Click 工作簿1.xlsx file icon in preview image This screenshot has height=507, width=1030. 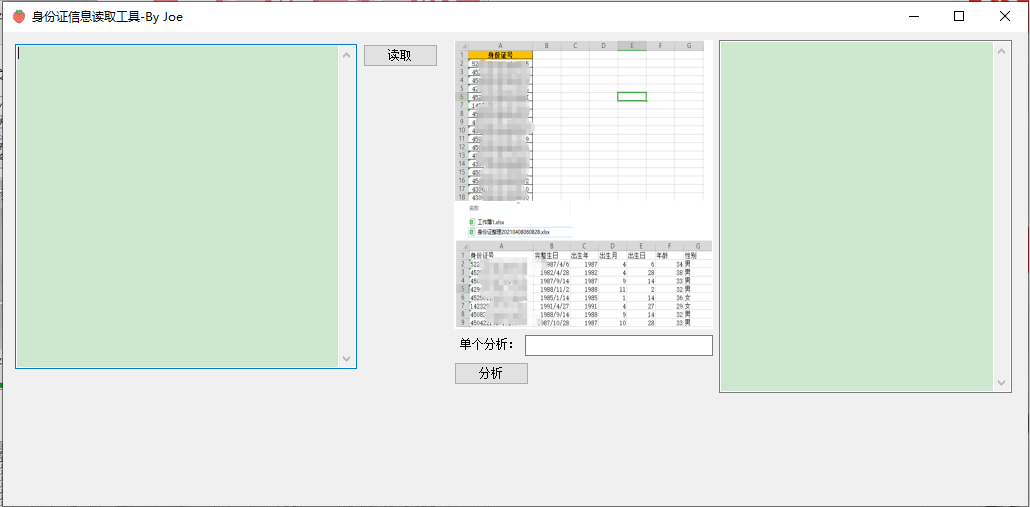[x=472, y=221]
